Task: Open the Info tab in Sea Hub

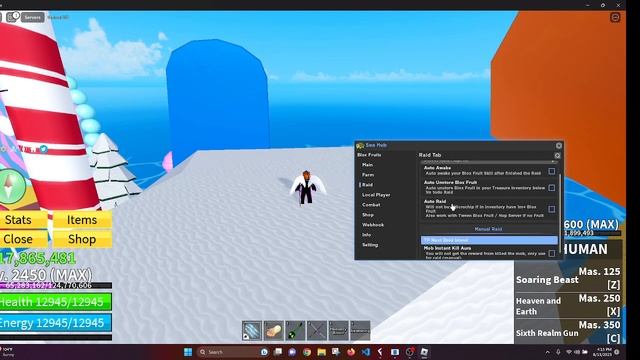Action: click(x=366, y=235)
